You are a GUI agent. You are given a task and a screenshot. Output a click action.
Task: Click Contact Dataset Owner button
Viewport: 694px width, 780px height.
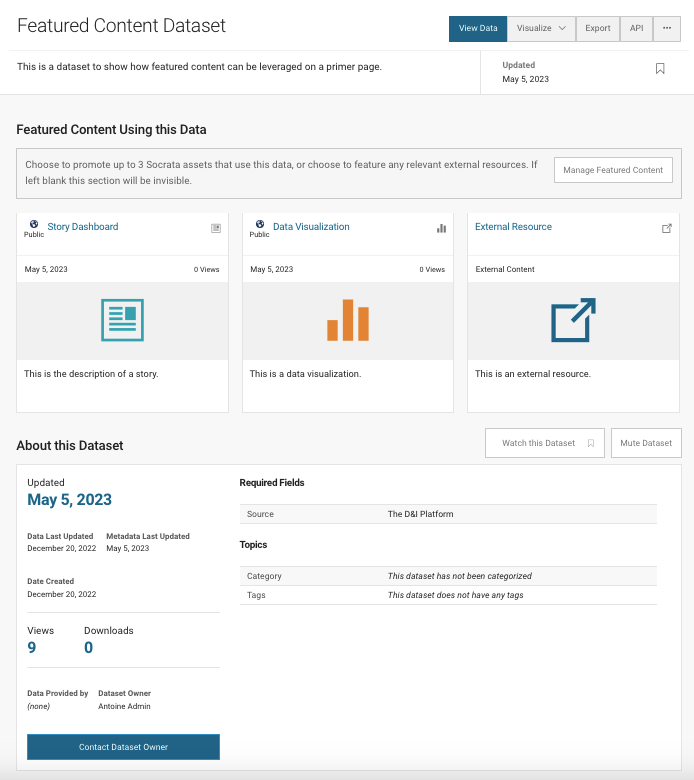pos(123,747)
